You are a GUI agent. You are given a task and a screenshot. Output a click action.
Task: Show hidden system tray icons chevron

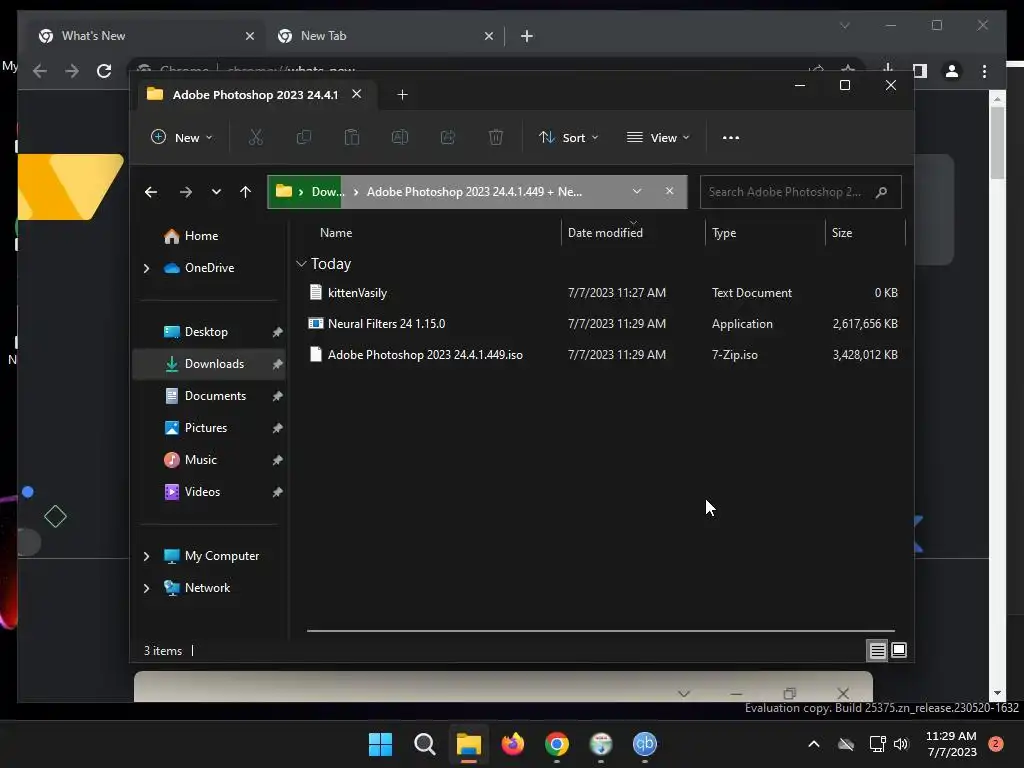tap(814, 744)
